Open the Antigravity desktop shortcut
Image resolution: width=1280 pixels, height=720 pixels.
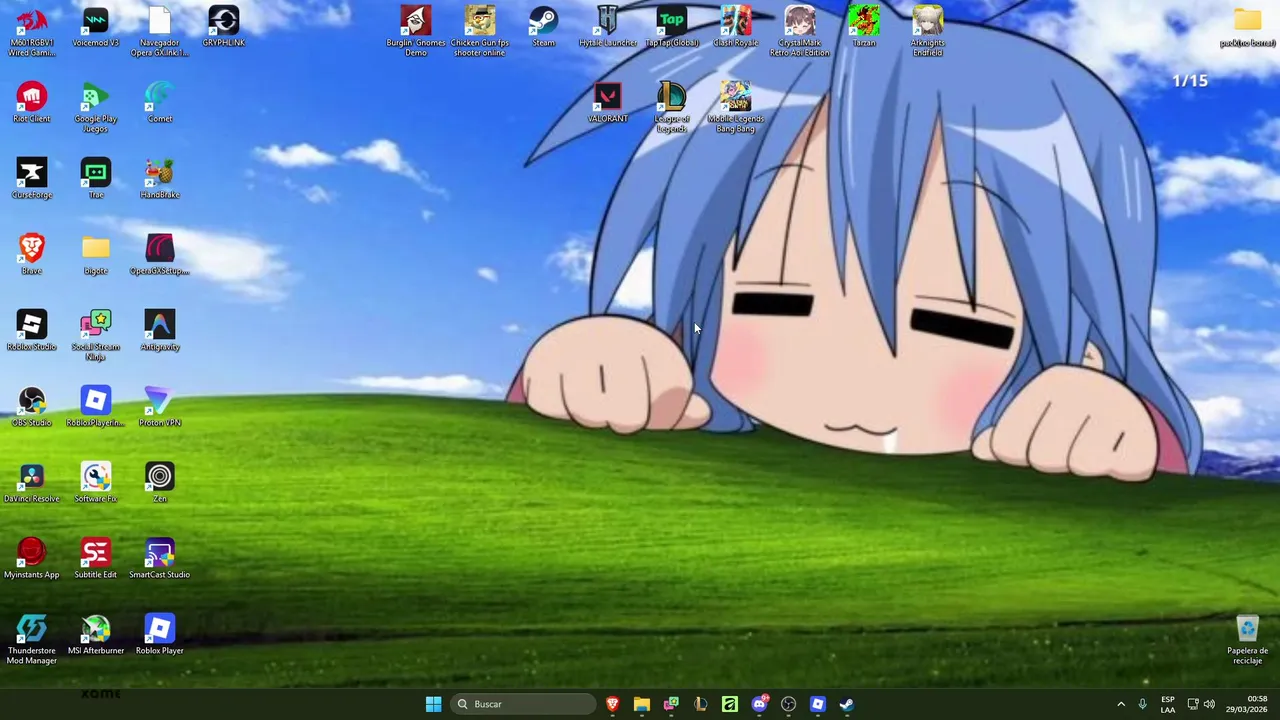click(x=159, y=332)
